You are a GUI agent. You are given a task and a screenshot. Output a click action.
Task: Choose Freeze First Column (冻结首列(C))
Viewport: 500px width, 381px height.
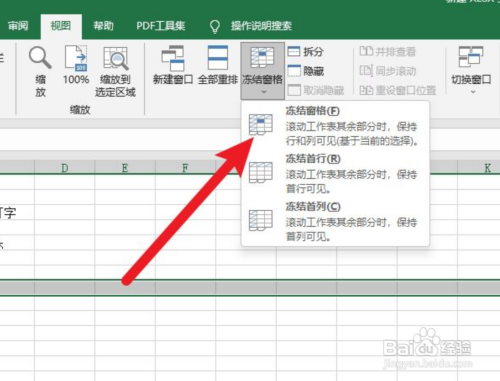pyautogui.click(x=335, y=221)
